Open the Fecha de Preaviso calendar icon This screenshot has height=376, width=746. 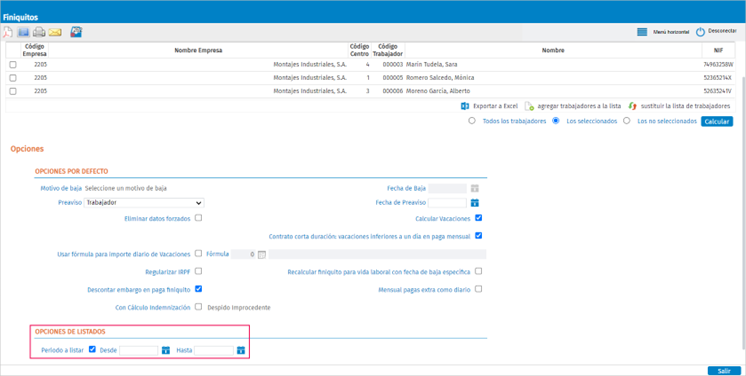(474, 203)
